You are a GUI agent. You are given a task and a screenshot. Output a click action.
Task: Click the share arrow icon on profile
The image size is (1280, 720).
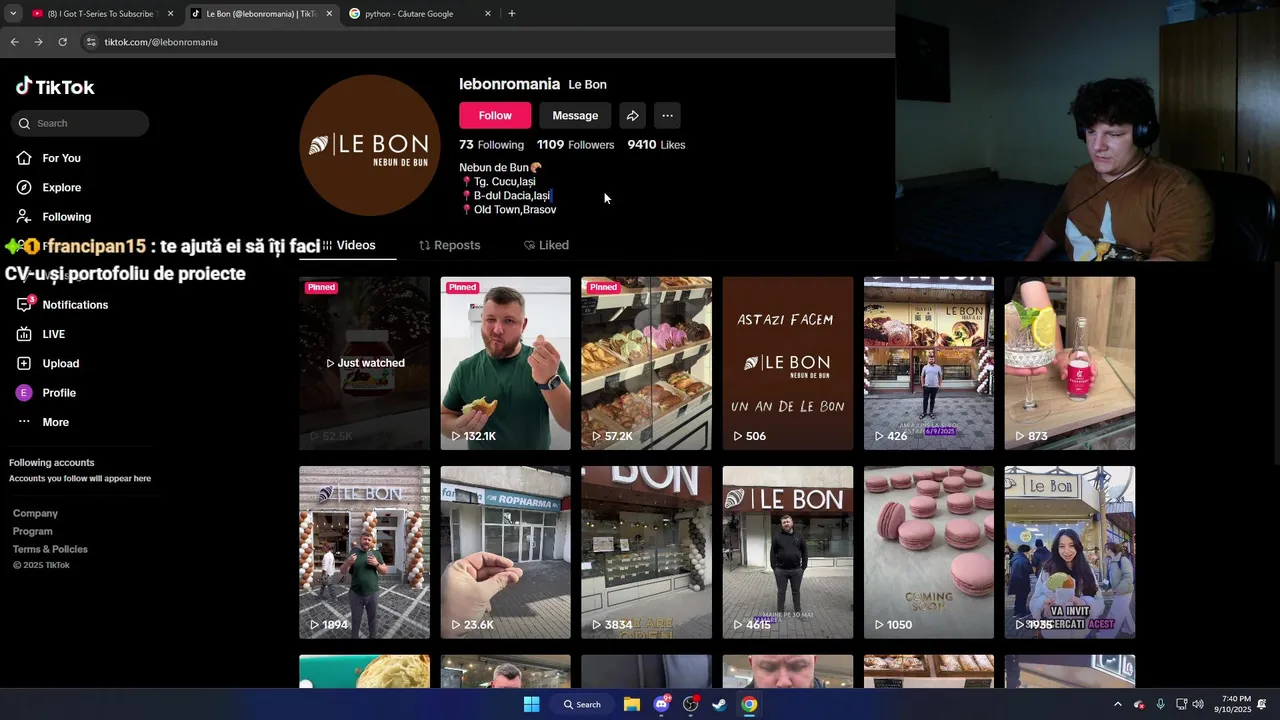[632, 115]
